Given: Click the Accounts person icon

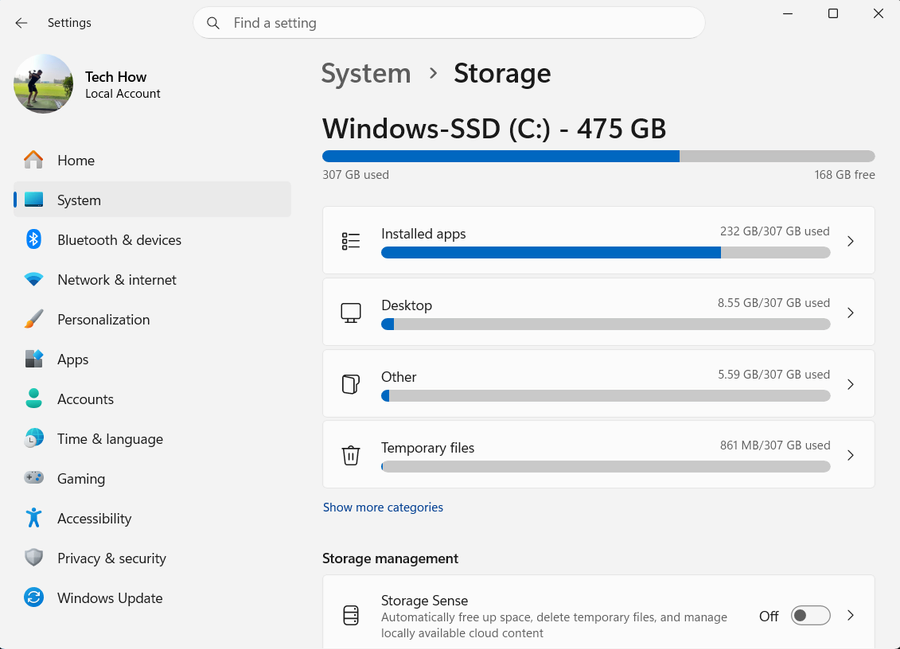Looking at the screenshot, I should 34,399.
